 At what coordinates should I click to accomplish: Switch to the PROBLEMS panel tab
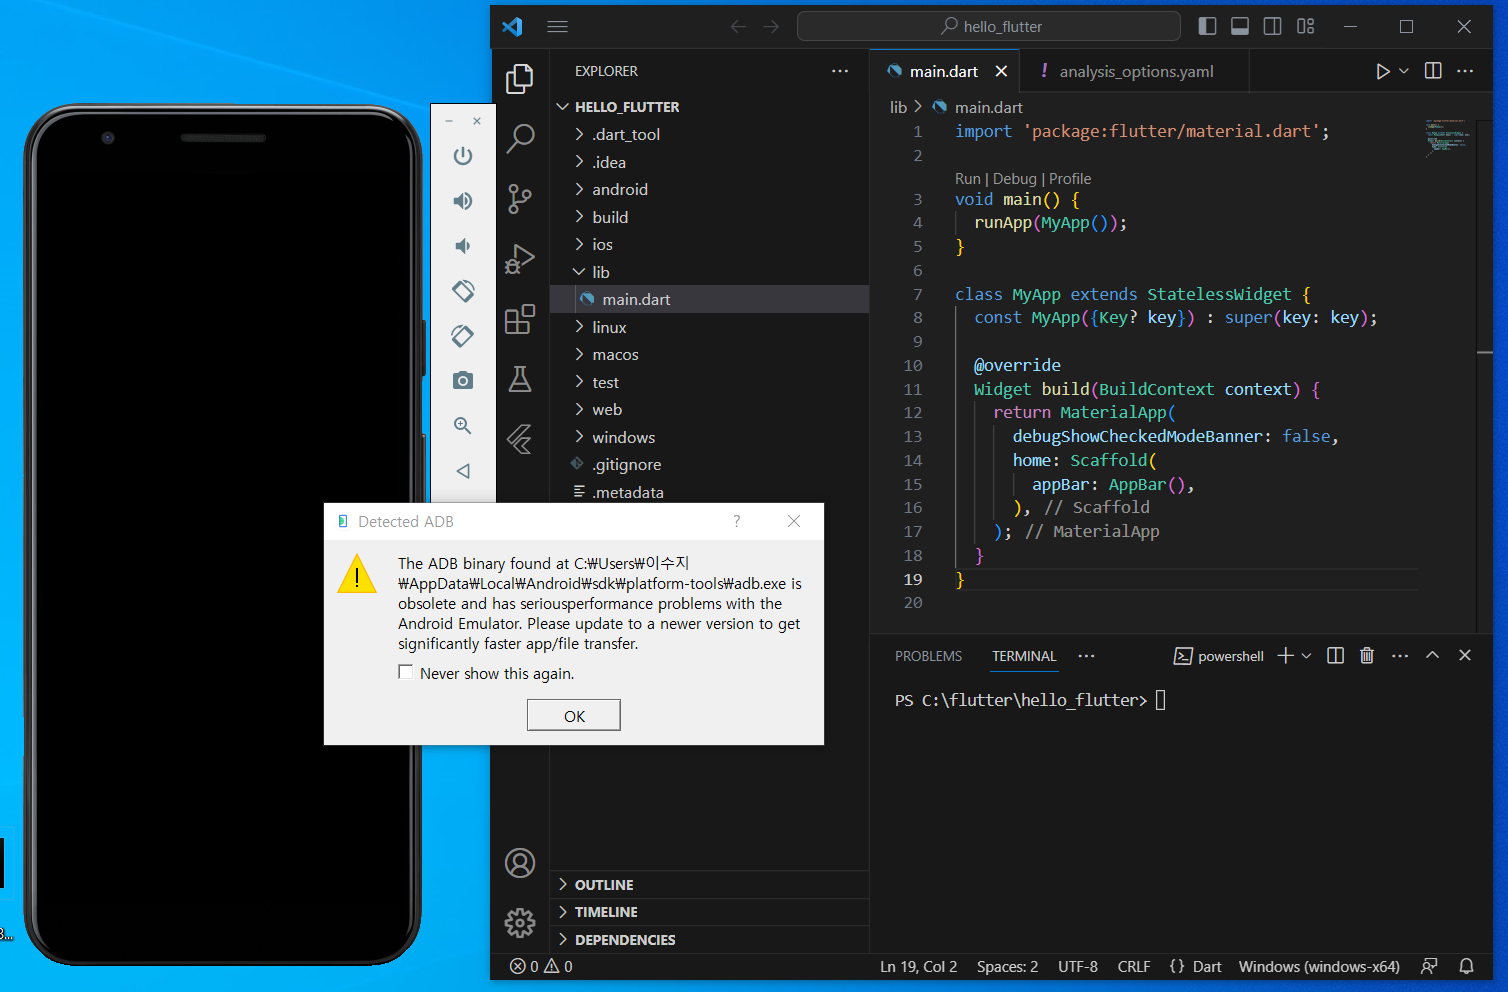(x=928, y=656)
